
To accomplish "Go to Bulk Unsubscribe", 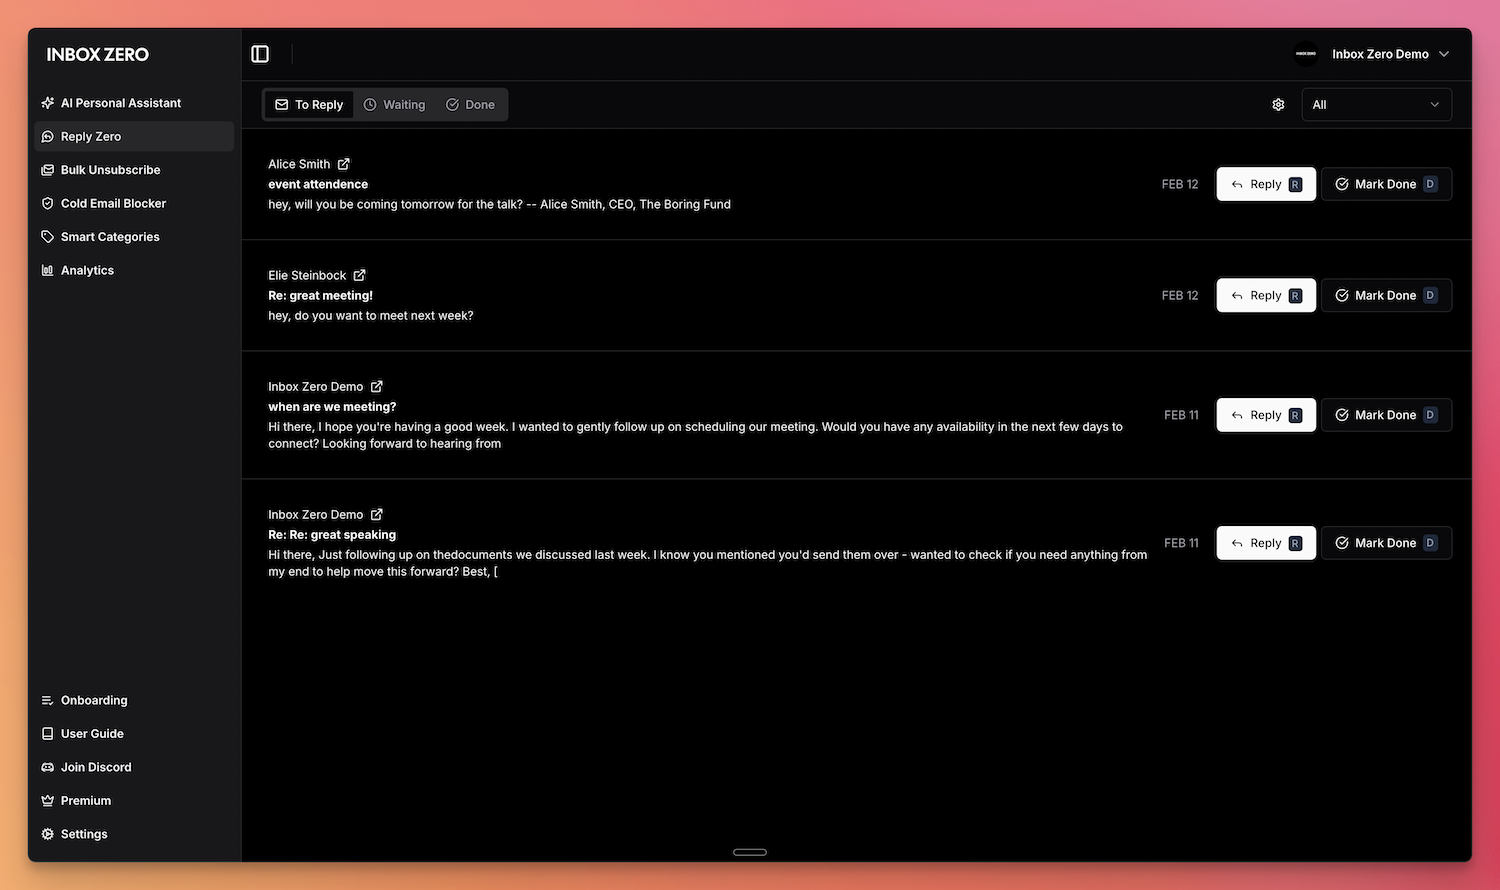I will (134, 170).
